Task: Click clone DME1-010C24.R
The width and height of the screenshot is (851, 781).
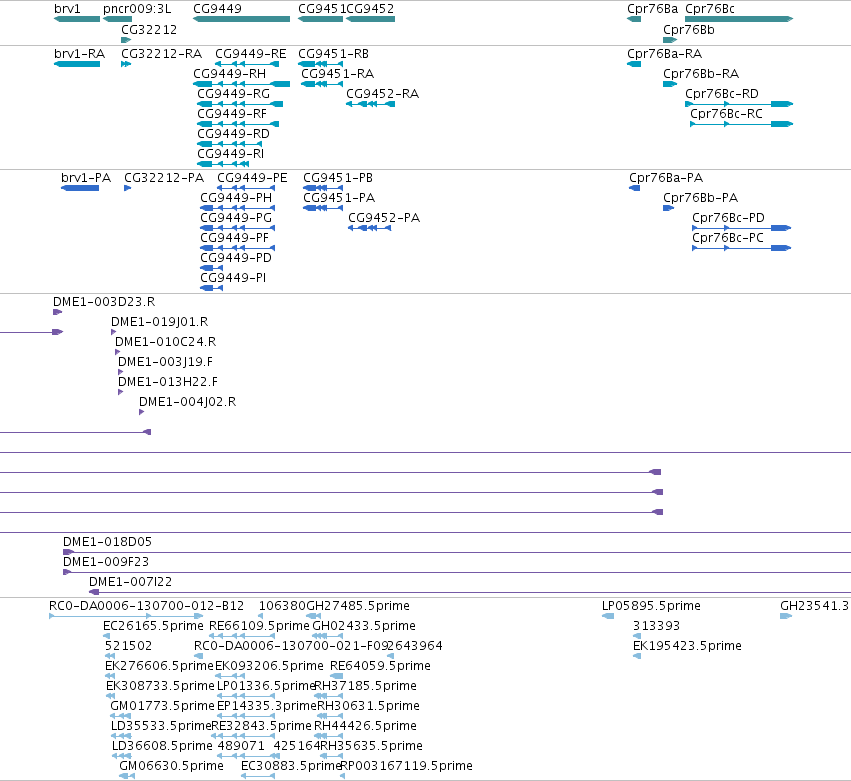Action: [x=166, y=342]
